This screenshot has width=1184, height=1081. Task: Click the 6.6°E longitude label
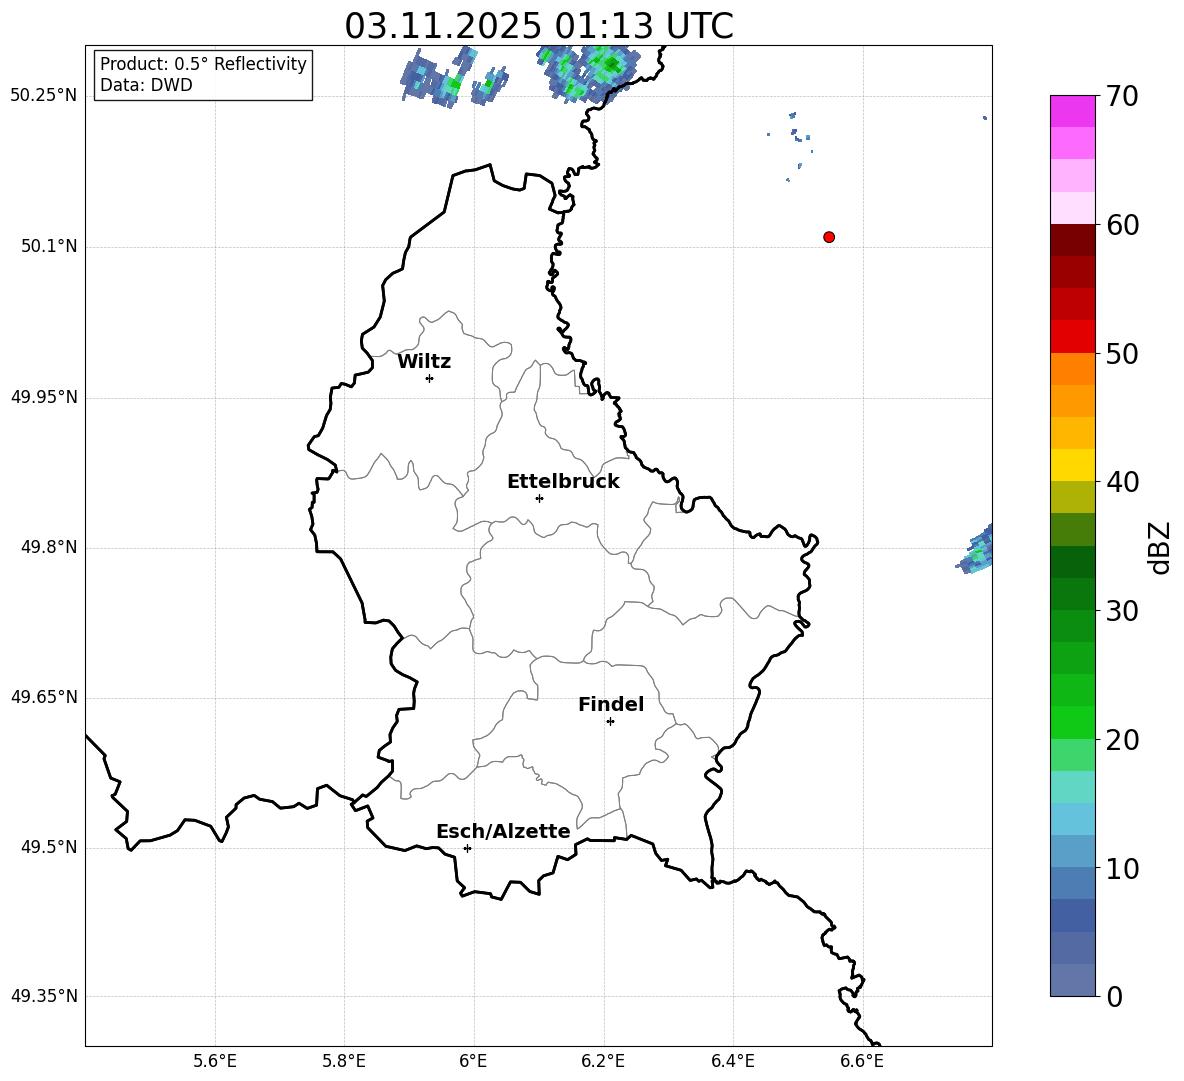point(862,1061)
